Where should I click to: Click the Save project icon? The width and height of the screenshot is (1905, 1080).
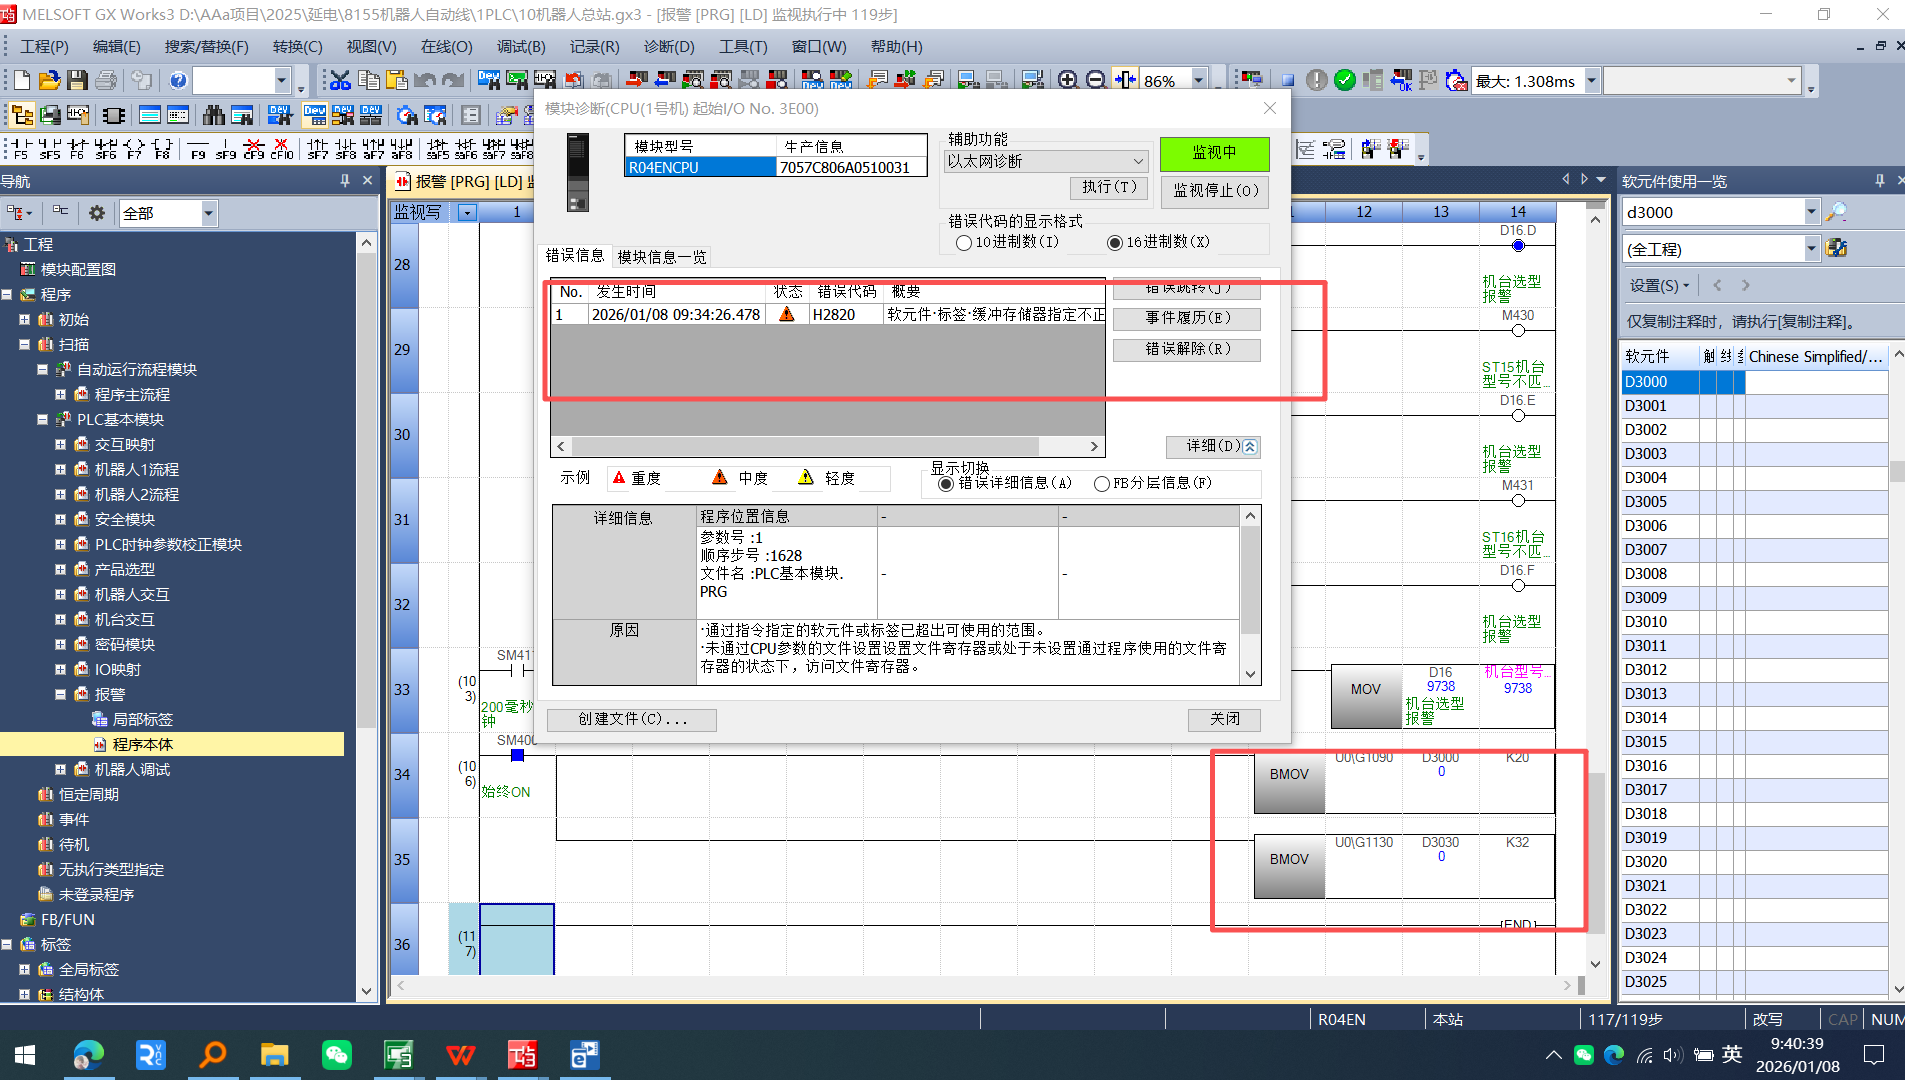(x=77, y=81)
